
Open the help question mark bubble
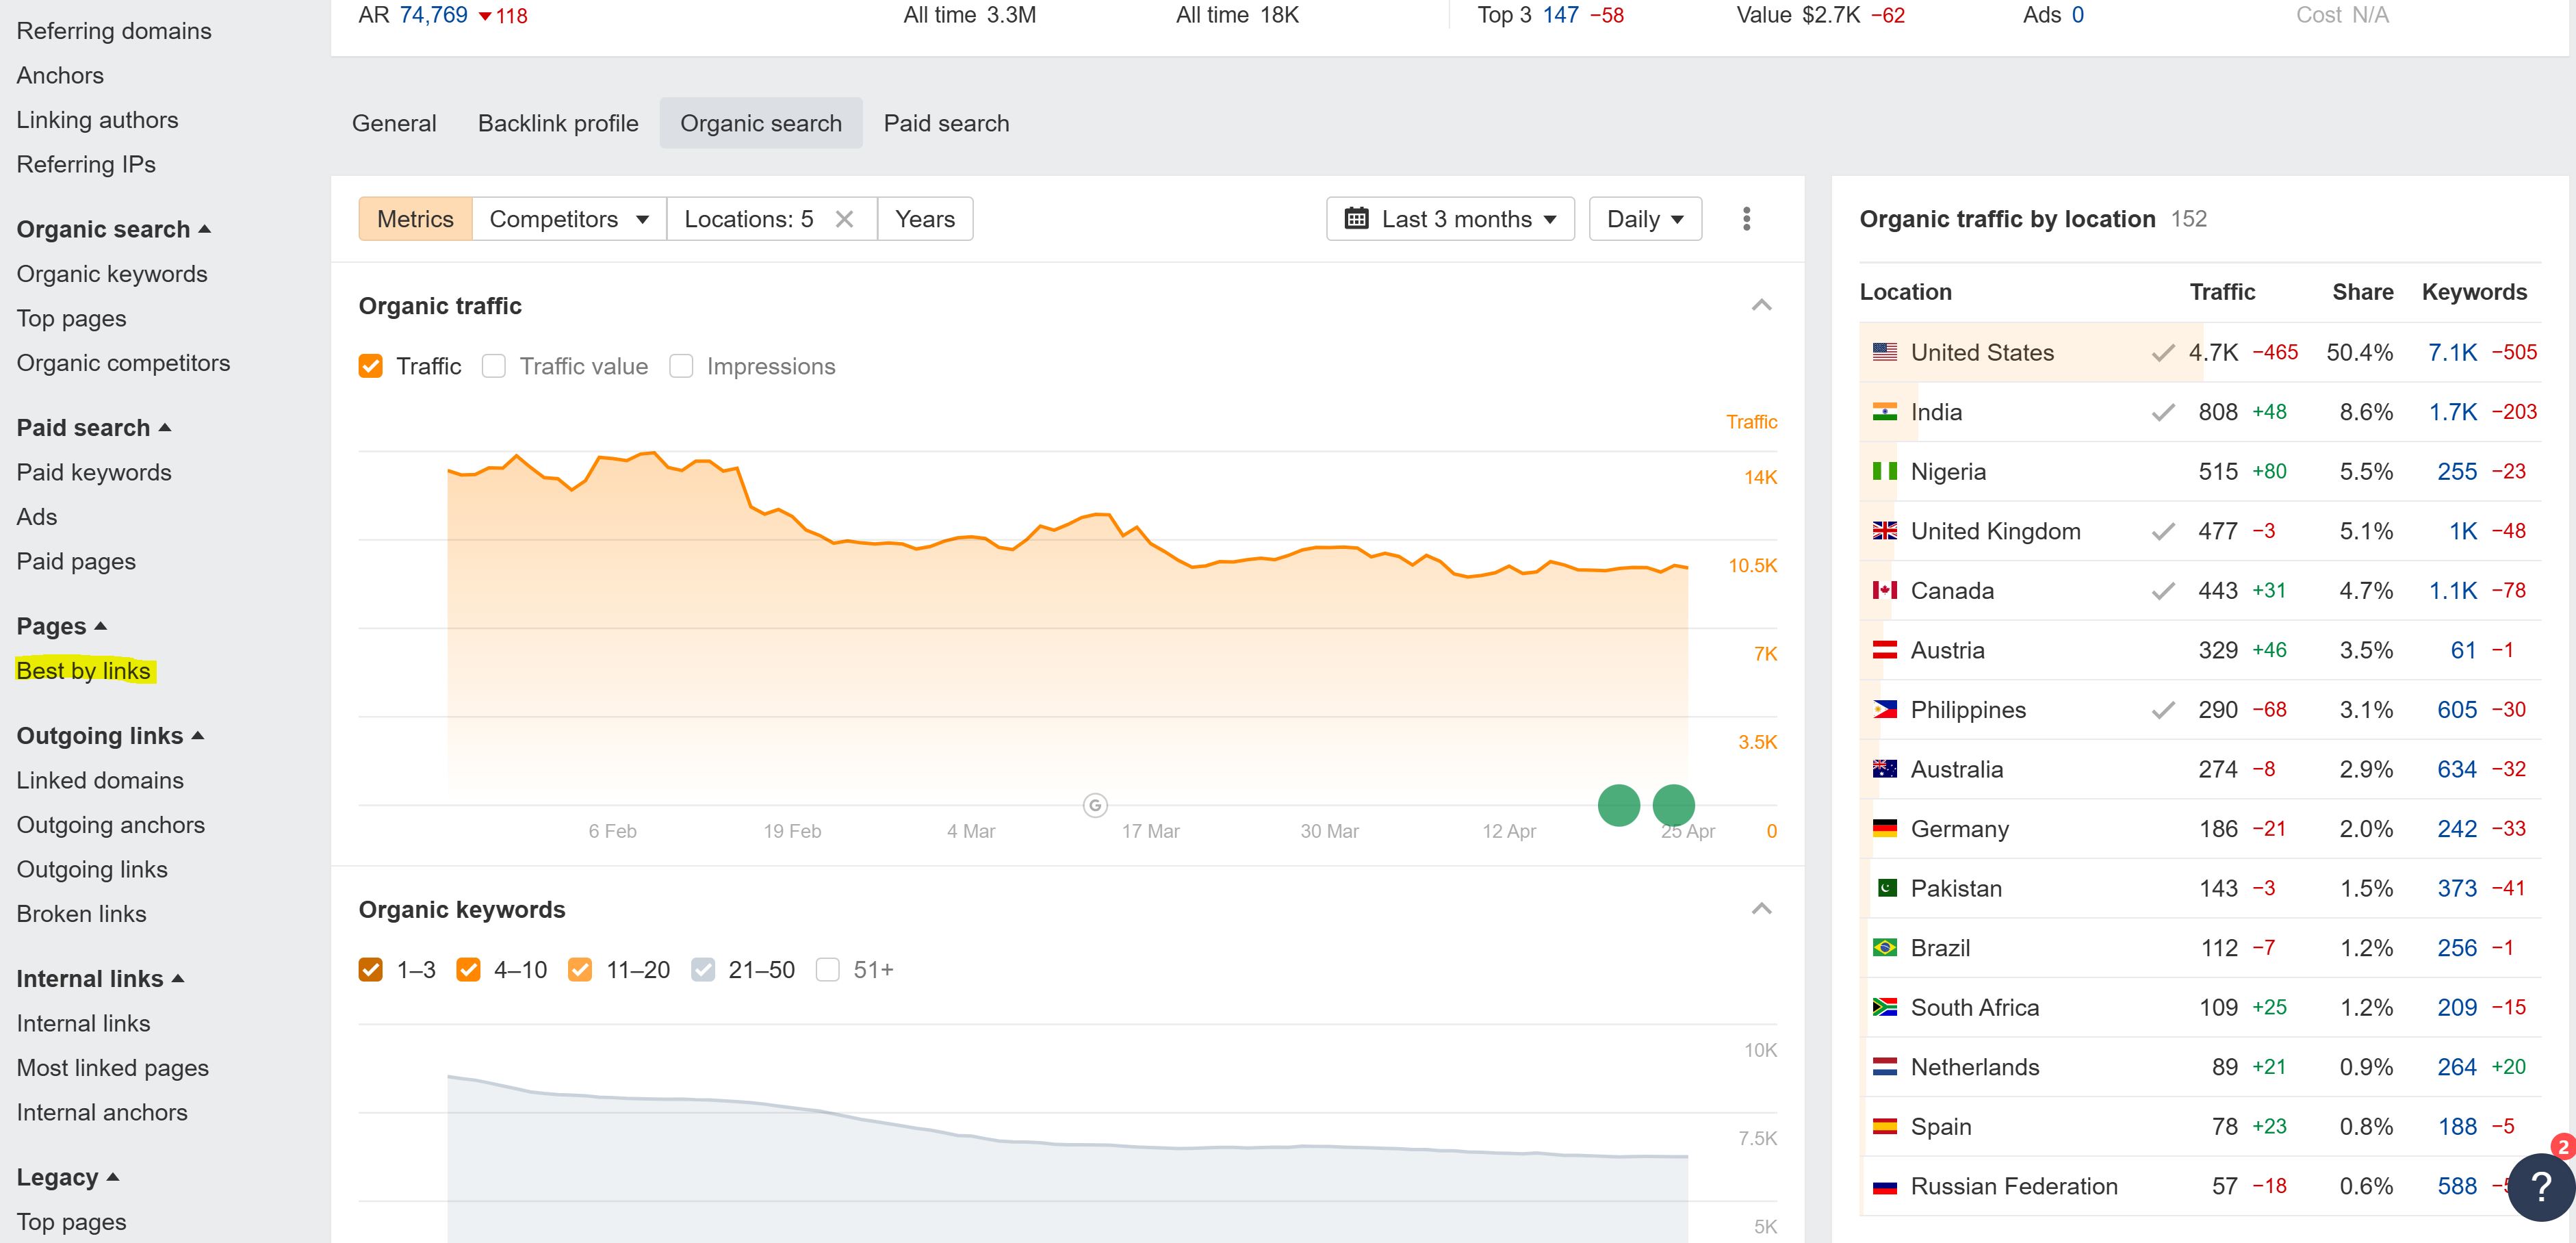click(x=2541, y=1186)
